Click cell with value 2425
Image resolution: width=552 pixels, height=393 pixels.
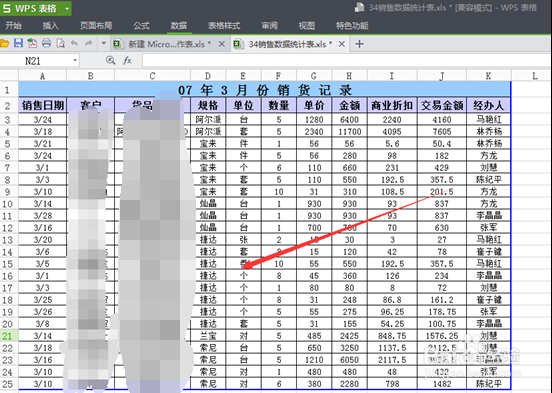(349, 336)
